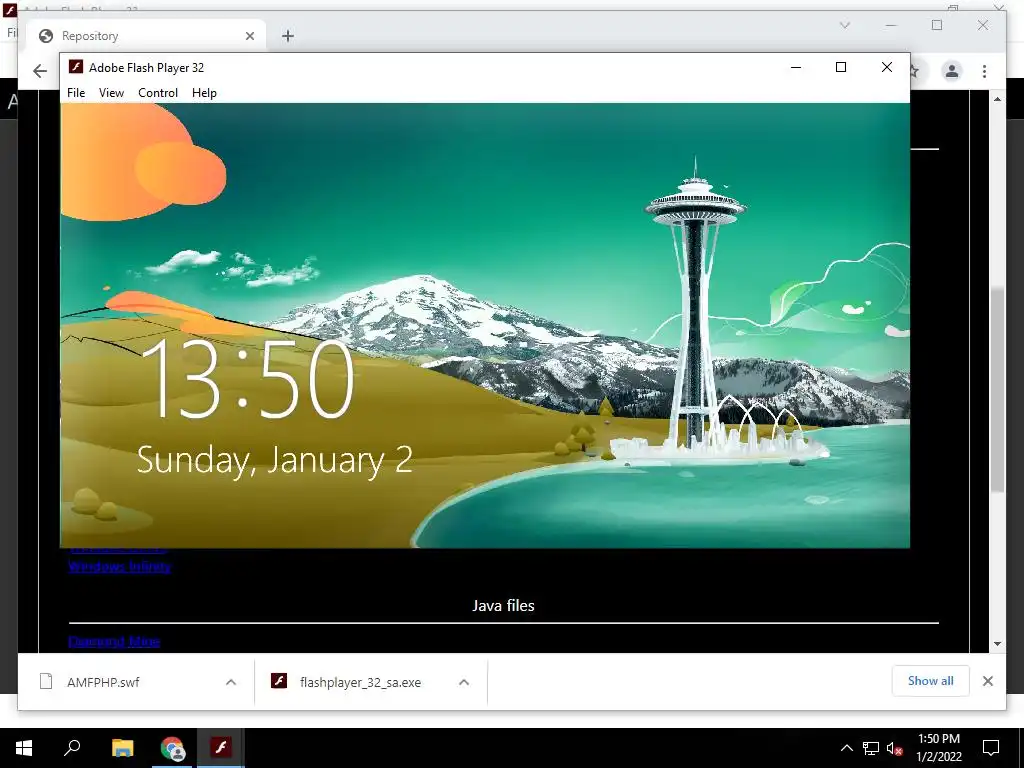Expand Chrome tab search chevron
The width and height of the screenshot is (1024, 768).
[x=844, y=25]
